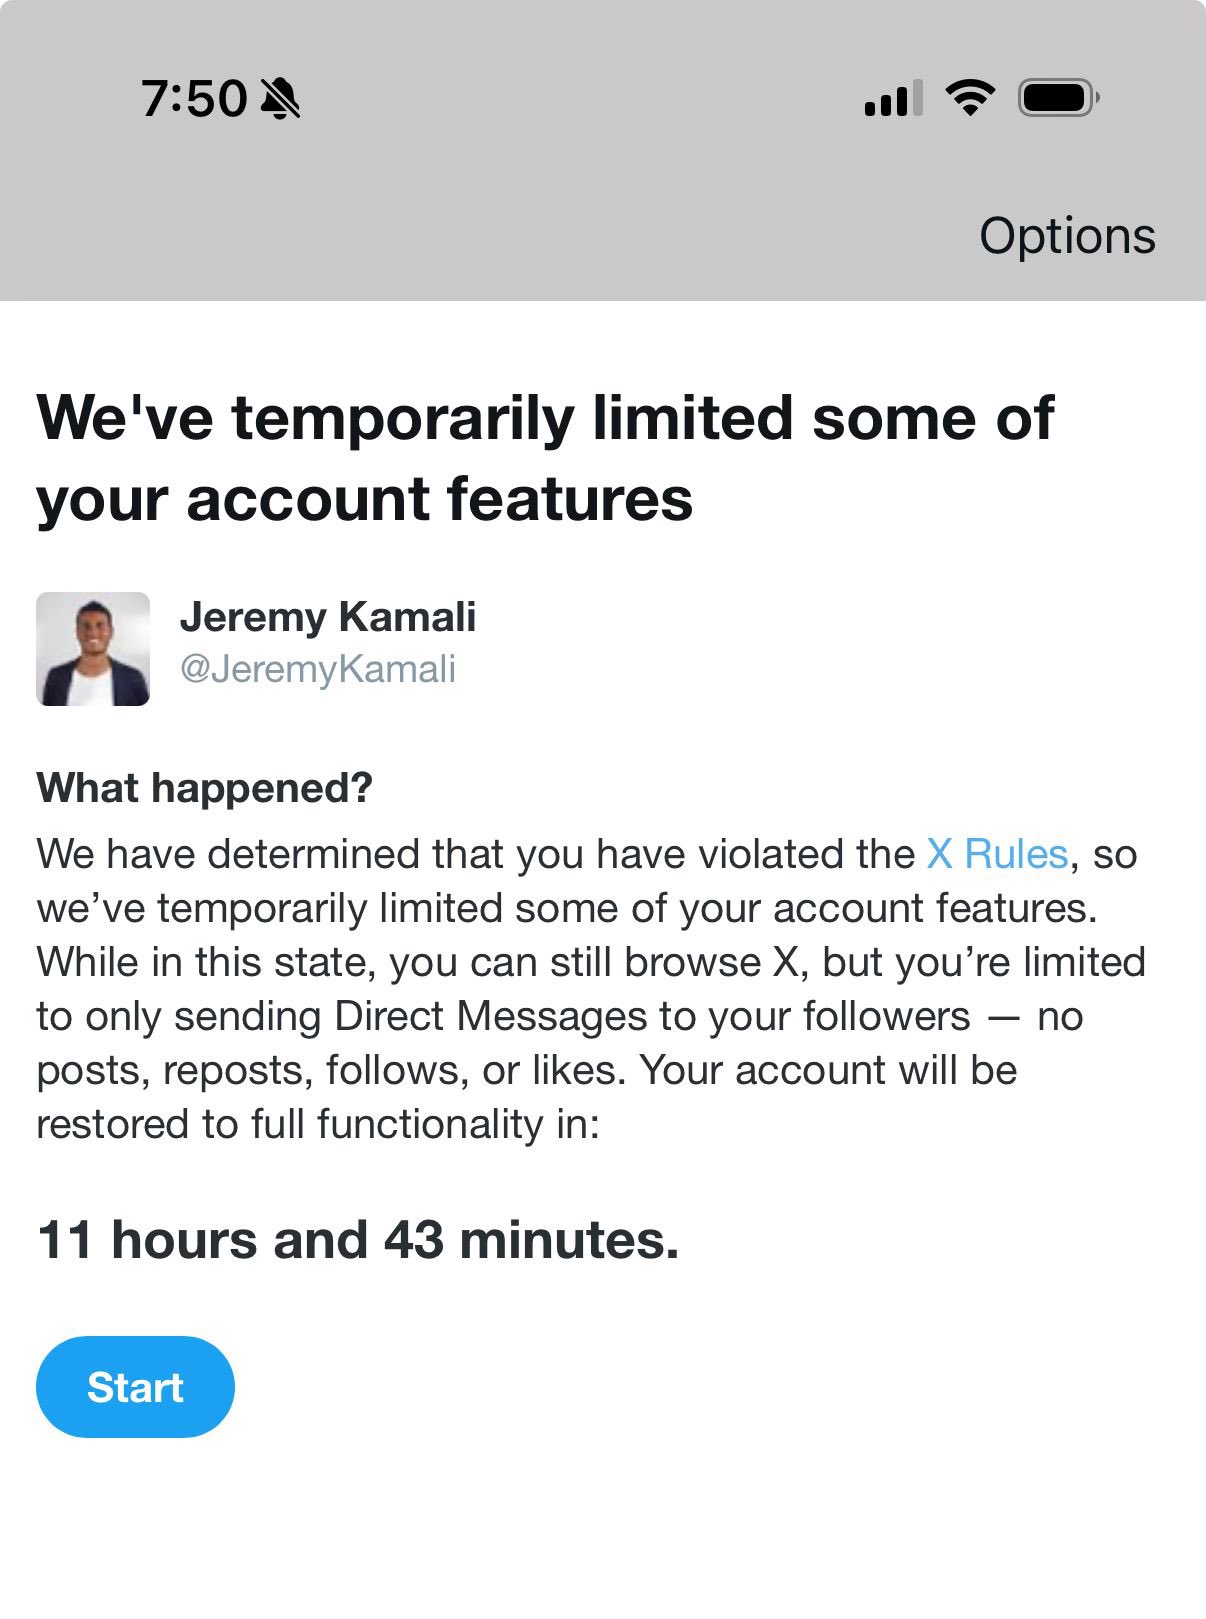The height and width of the screenshot is (1619, 1206).
Task: Tap the "What happened?" heading
Action: (204, 788)
